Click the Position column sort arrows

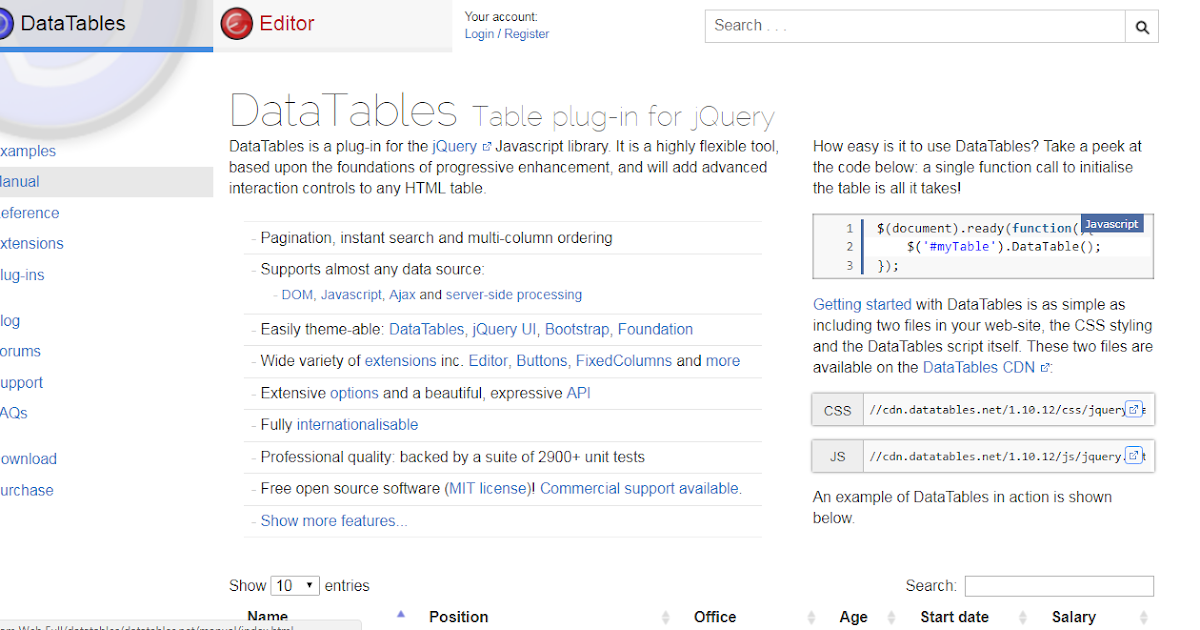click(666, 617)
